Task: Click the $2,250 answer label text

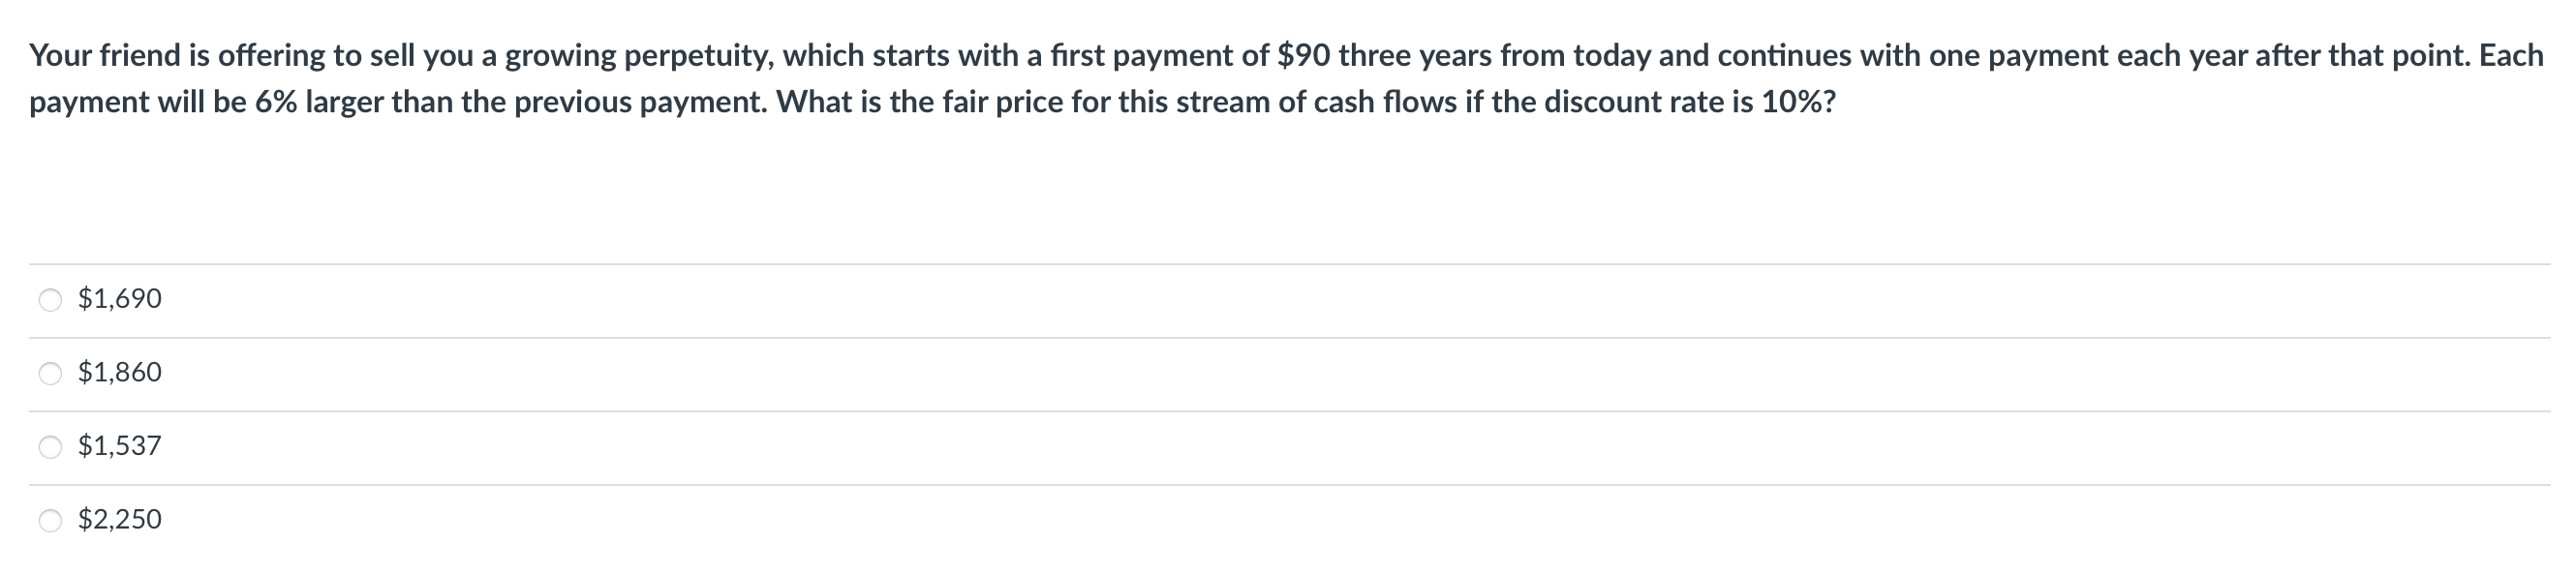Action: click(120, 520)
